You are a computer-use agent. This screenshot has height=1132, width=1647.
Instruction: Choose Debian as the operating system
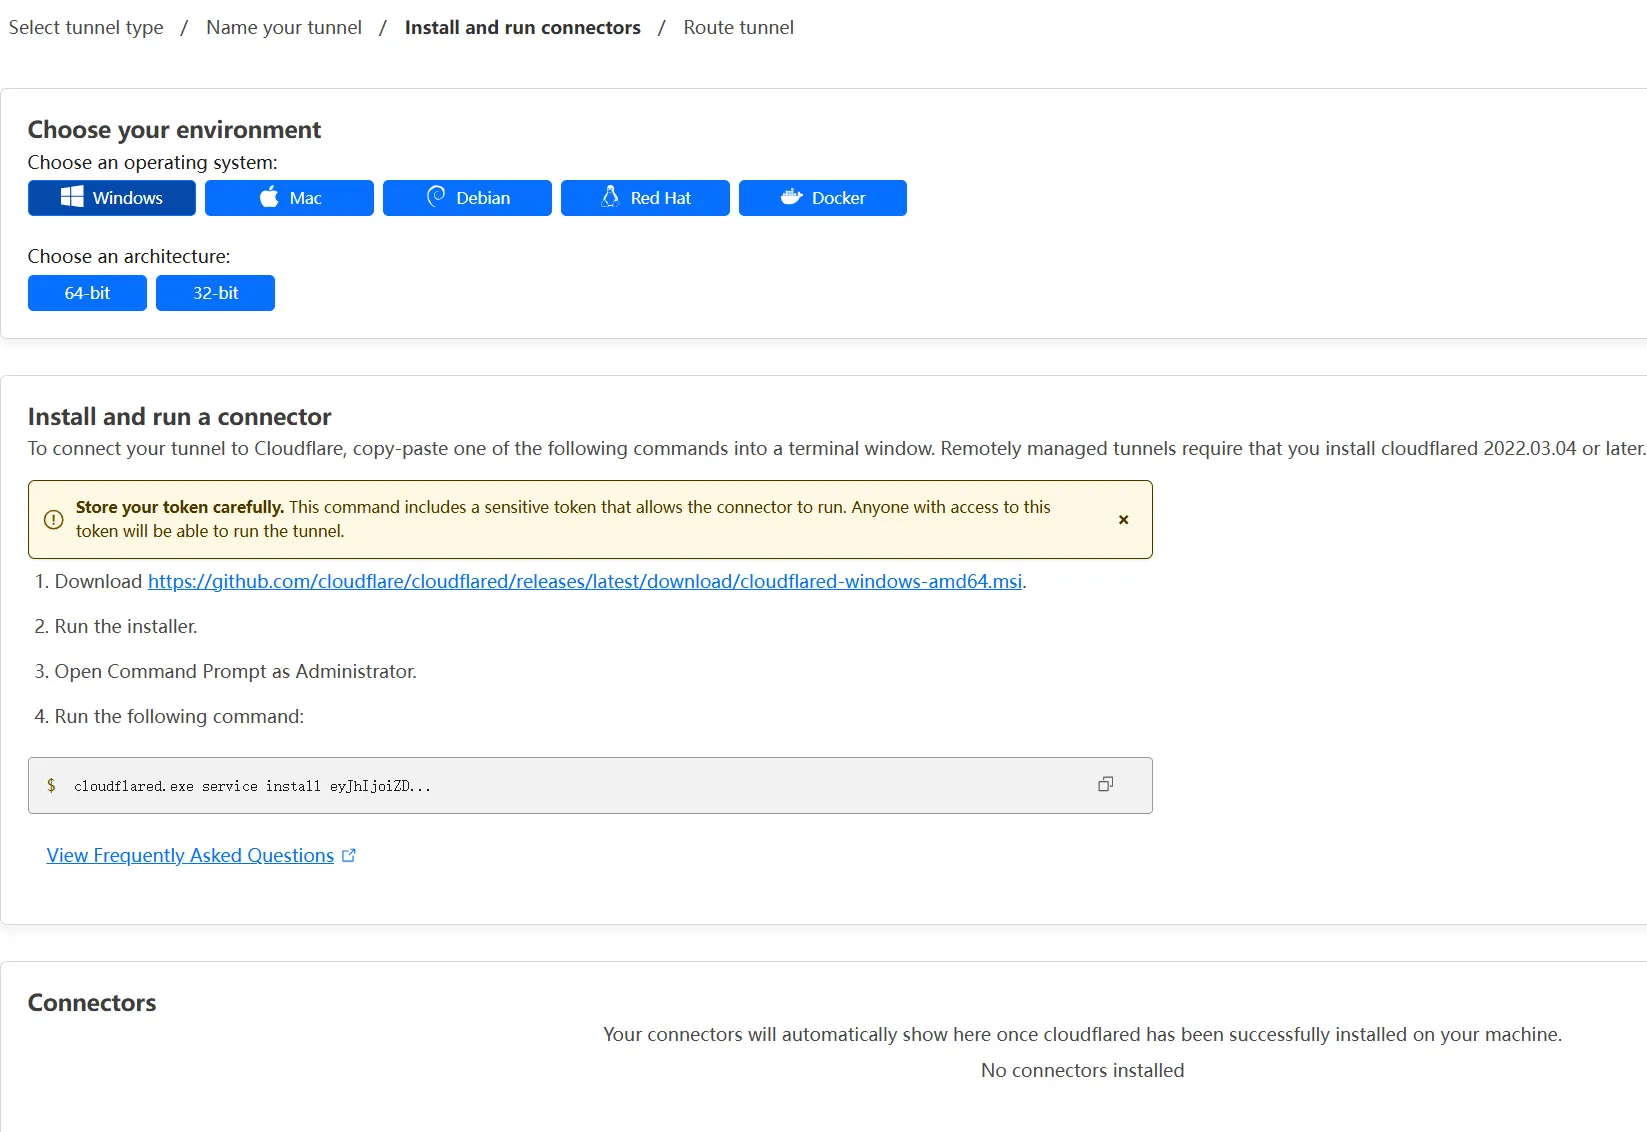coord(467,198)
